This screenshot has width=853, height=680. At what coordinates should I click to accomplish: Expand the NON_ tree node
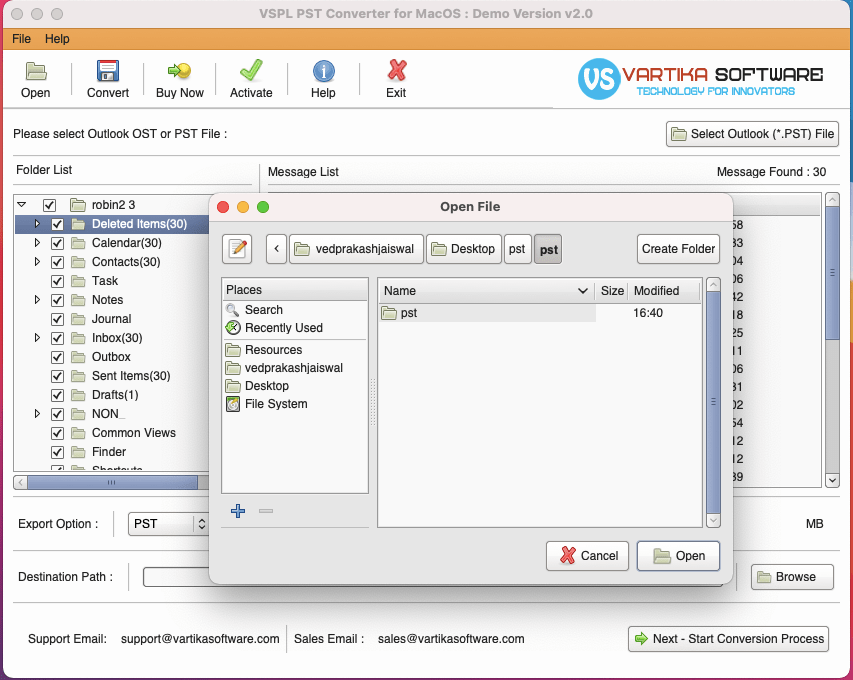click(x=37, y=413)
